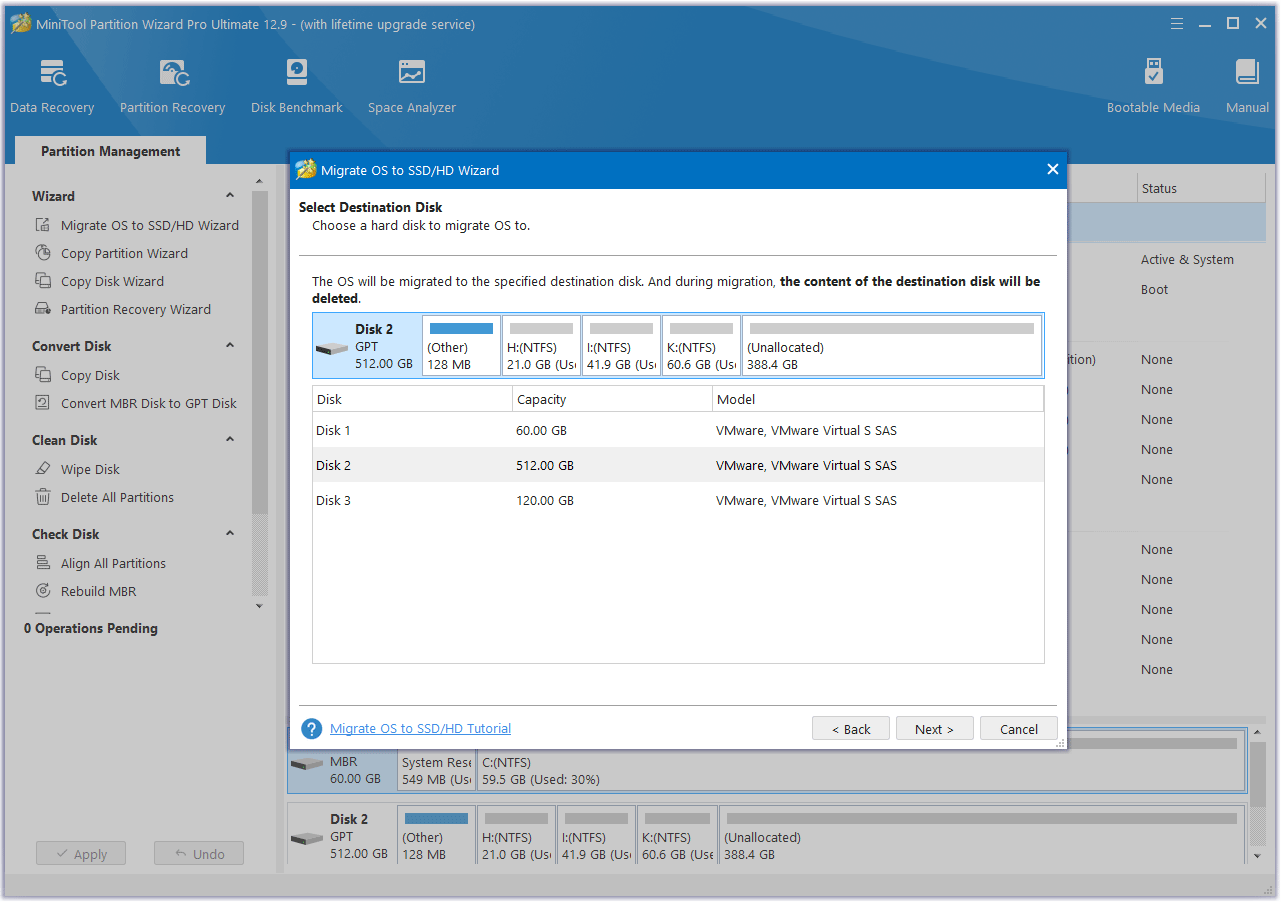
Task: Click the Capacity column header in wizard
Action: [x=612, y=400]
